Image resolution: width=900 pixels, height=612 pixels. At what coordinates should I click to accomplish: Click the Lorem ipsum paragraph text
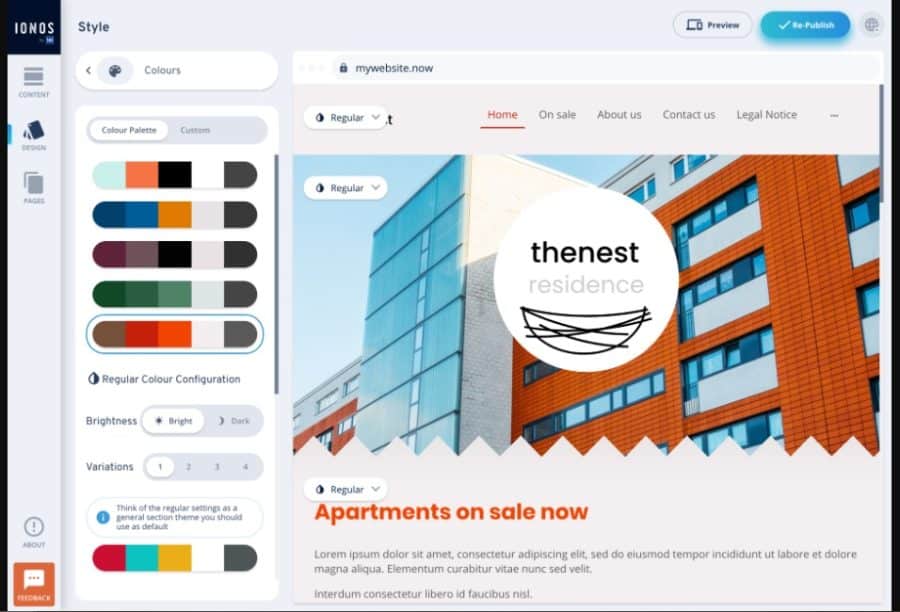pyautogui.click(x=585, y=561)
